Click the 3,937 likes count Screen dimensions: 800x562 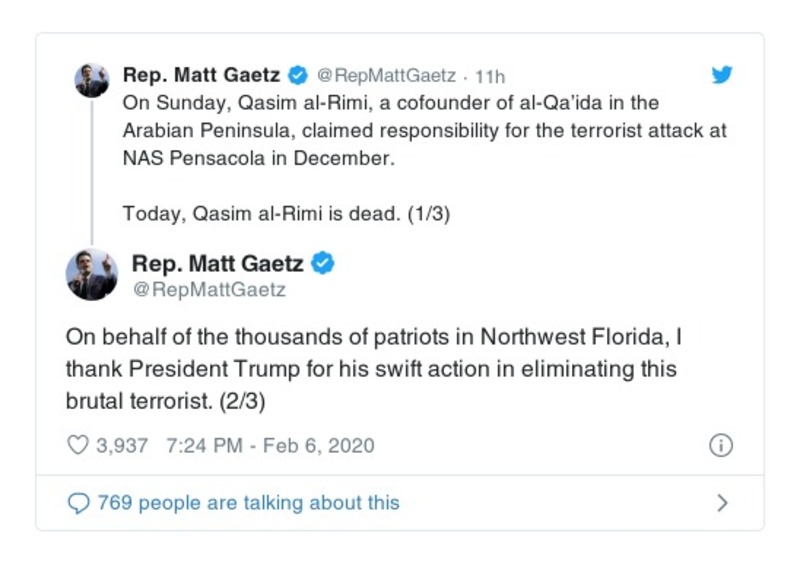click(x=121, y=445)
